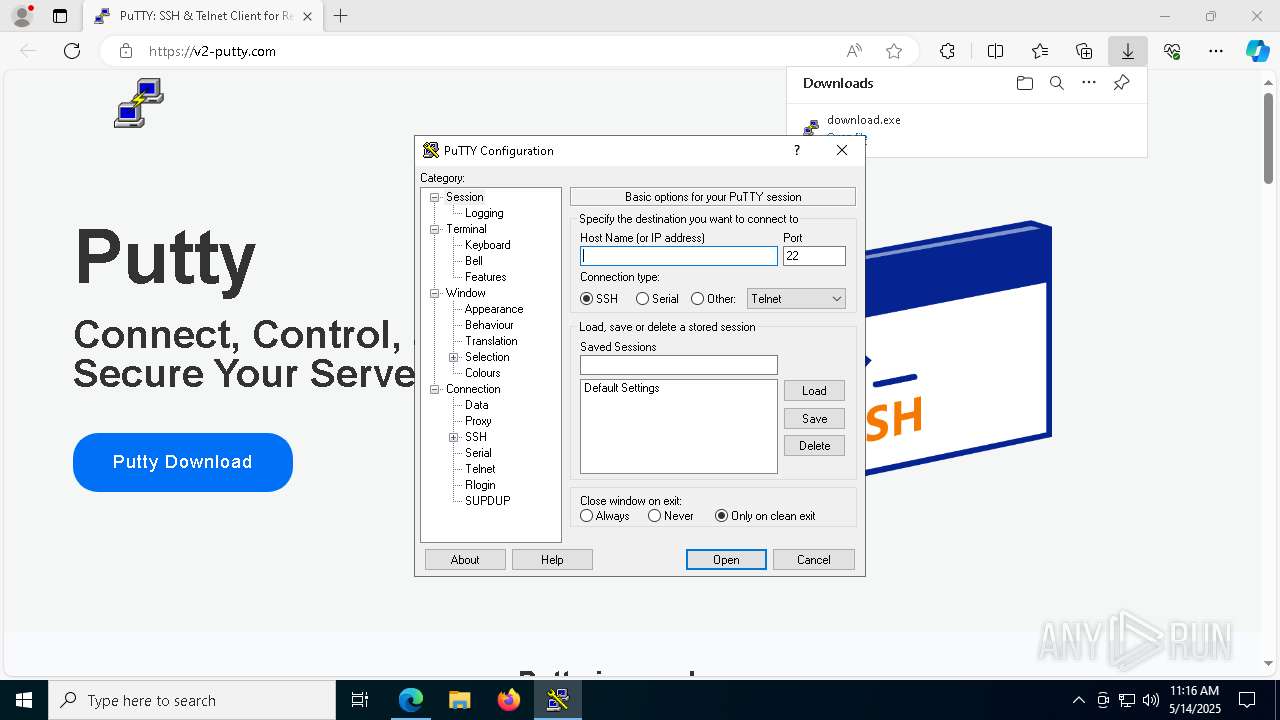Click the browser profile avatar icon

click(22, 16)
